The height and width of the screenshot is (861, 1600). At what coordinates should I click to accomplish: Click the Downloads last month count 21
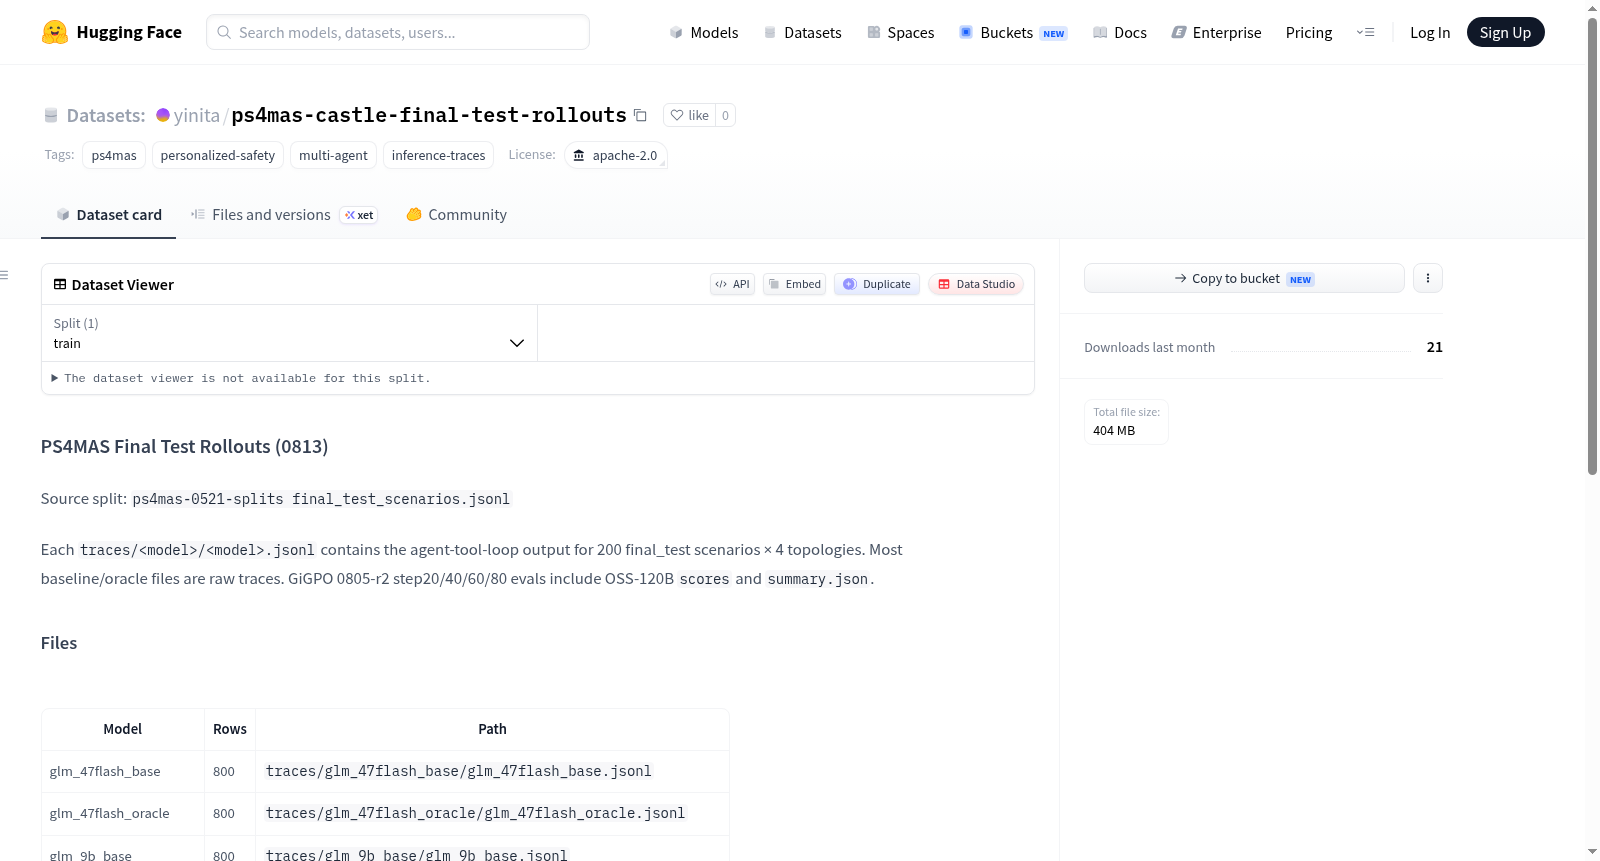pos(1435,347)
